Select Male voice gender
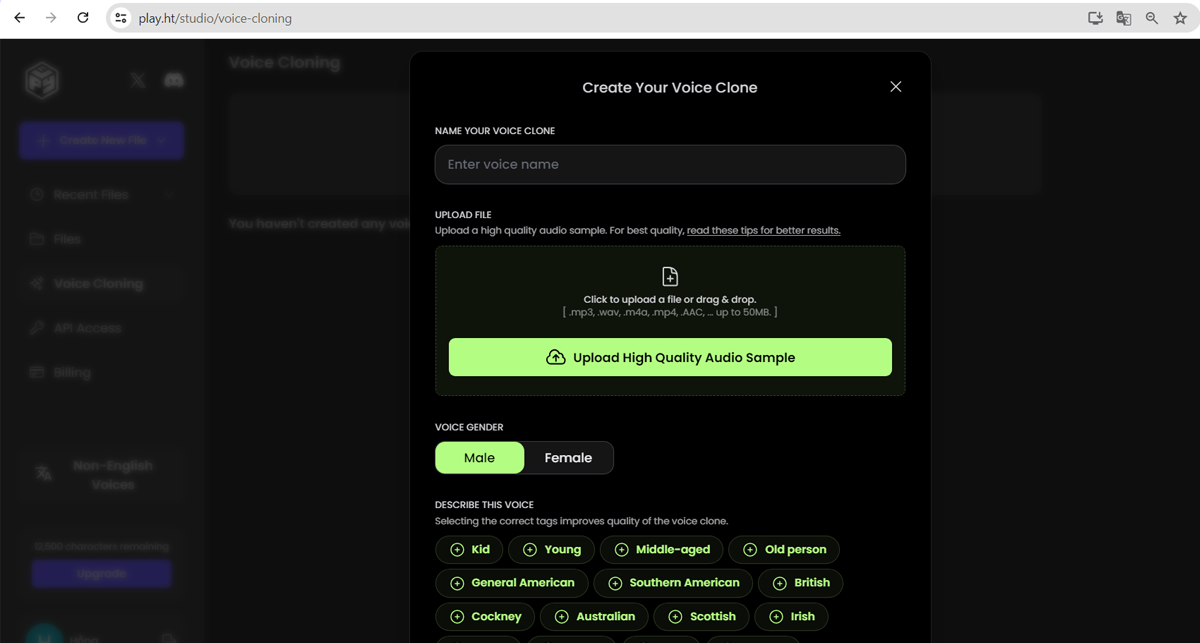Viewport: 1200px width, 643px height. point(479,458)
